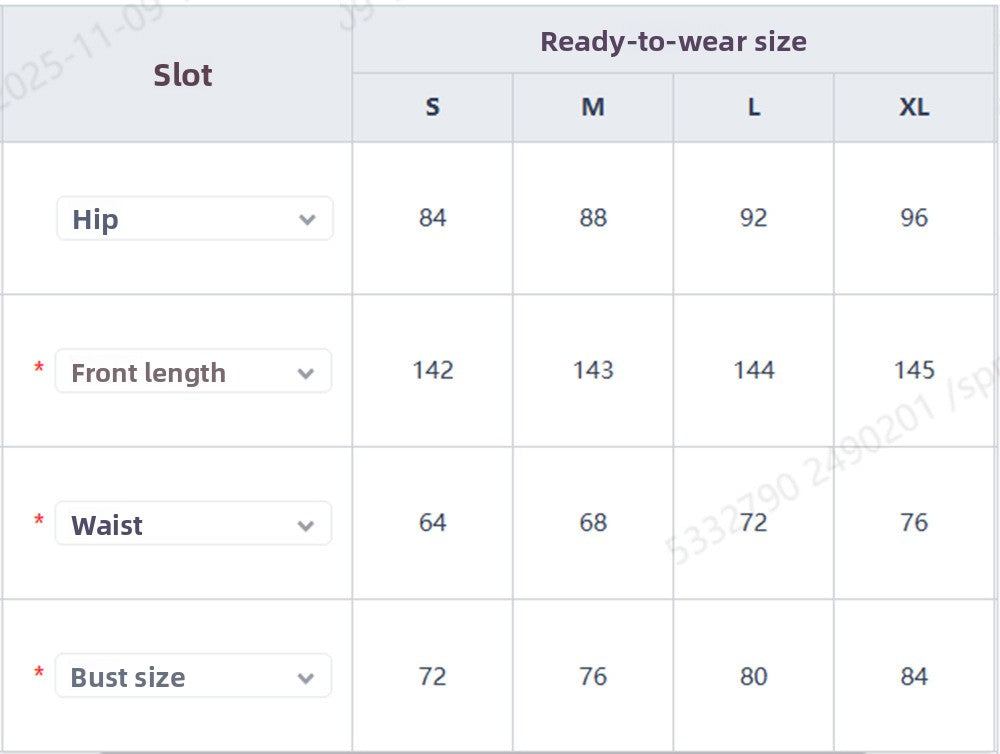This screenshot has height=754, width=1000.
Task: Open the Hip slot dropdown
Action: click(195, 218)
